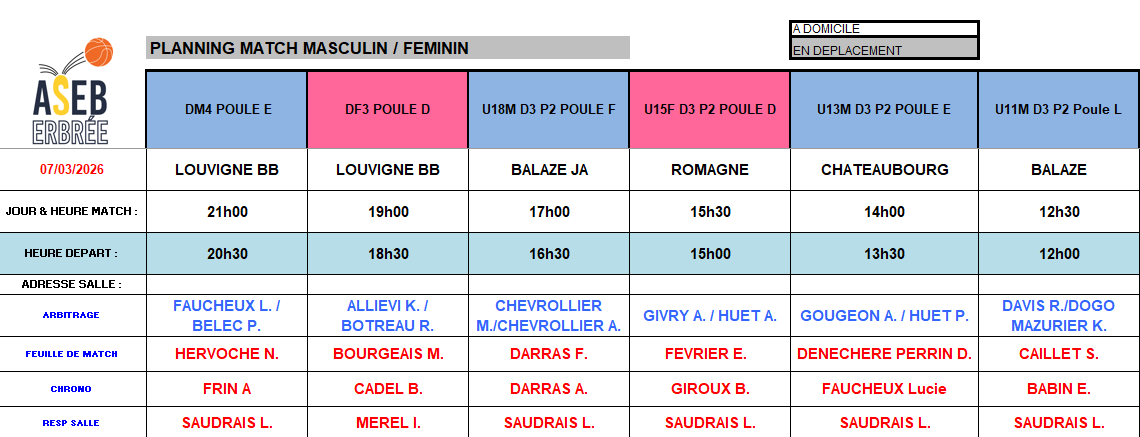Click the ASEB Erbrée basketball logo
The height and width of the screenshot is (437, 1140).
[x=73, y=92]
